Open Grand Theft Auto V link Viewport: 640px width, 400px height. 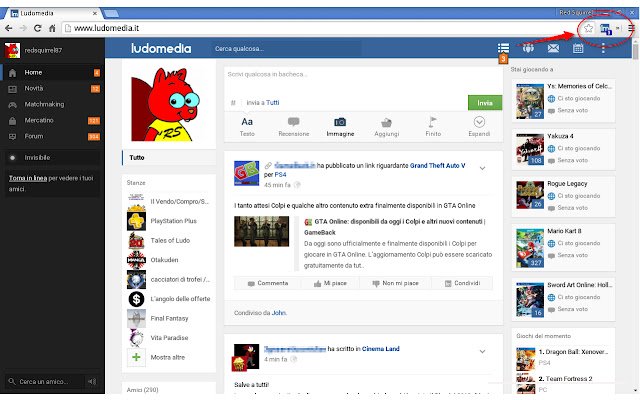pos(438,166)
